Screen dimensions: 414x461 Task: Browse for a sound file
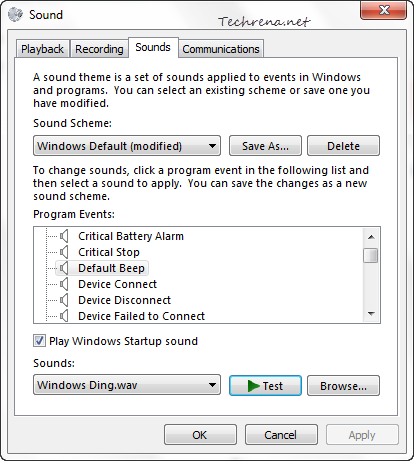point(343,386)
